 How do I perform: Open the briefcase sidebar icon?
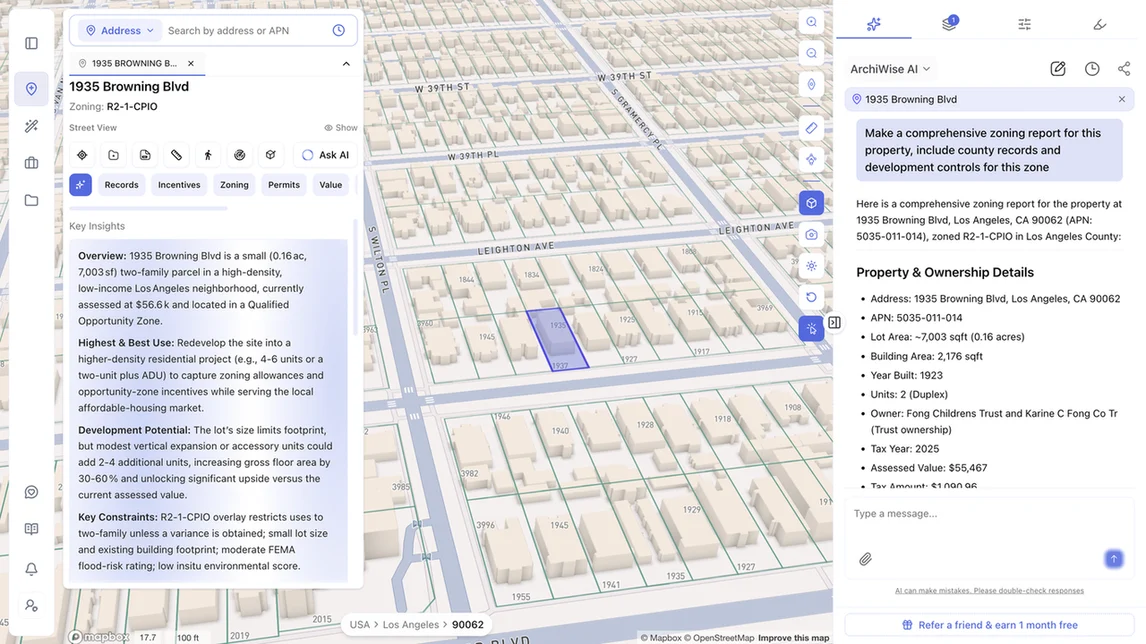click(31, 163)
